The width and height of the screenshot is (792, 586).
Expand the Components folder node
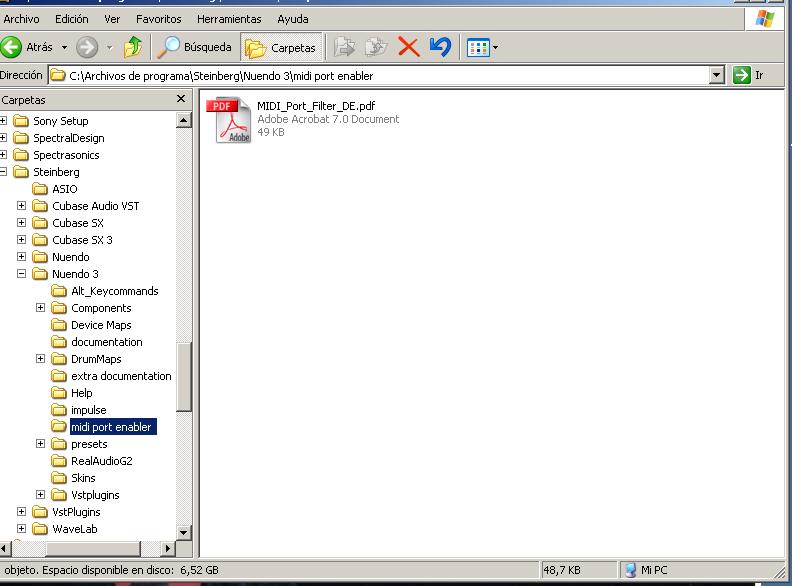pyautogui.click(x=40, y=308)
